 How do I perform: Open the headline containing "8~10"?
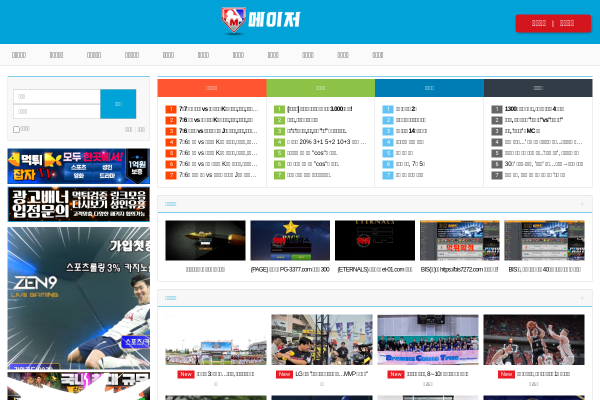pyautogui.click(x=437, y=374)
